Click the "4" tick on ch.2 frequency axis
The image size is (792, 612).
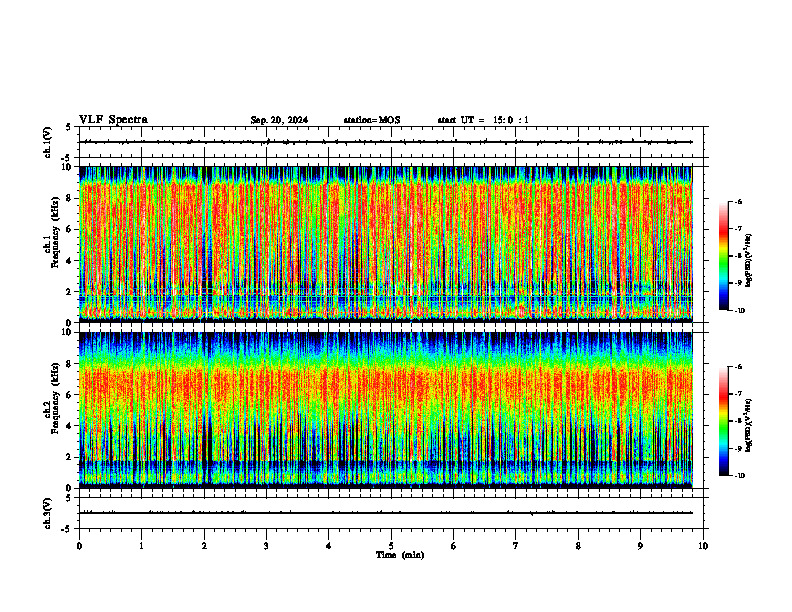(70, 426)
